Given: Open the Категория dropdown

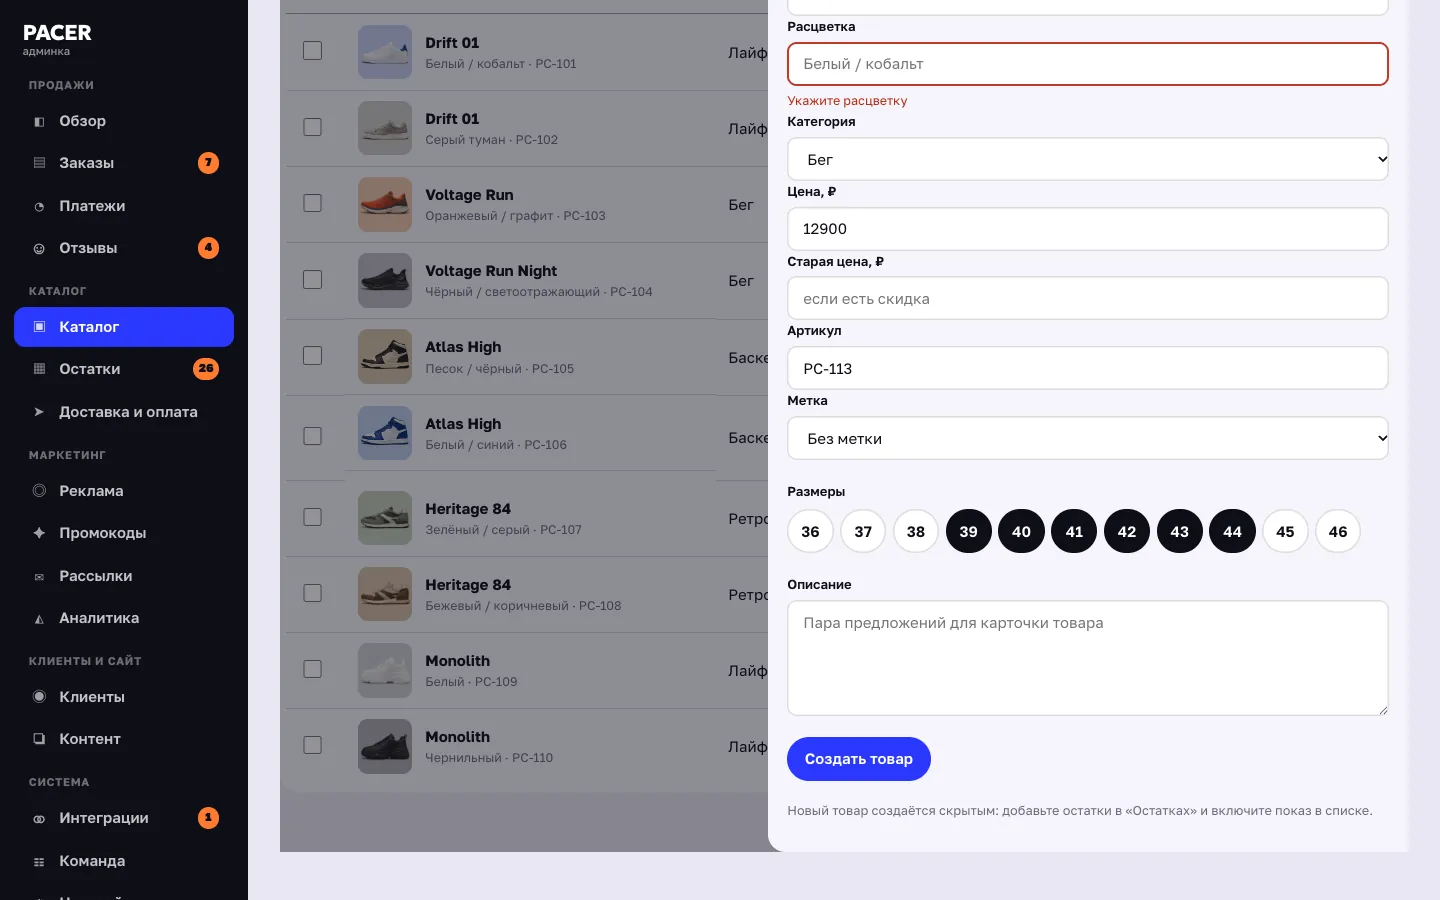Looking at the screenshot, I should pos(1088,159).
